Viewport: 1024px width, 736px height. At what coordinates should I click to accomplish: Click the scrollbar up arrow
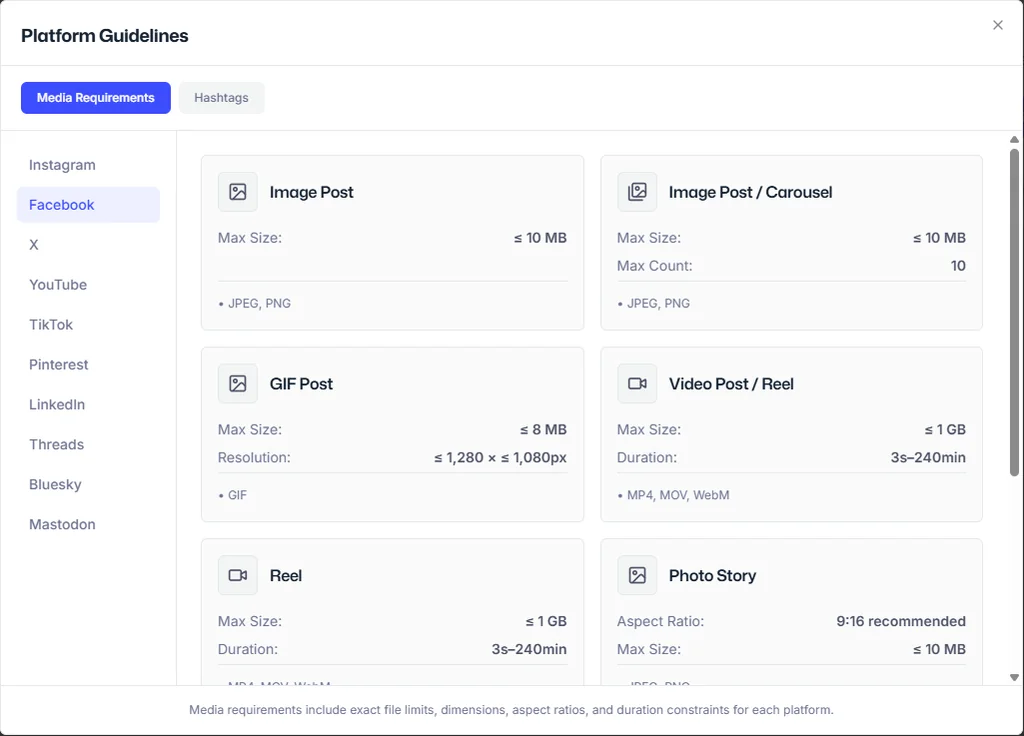point(1014,139)
